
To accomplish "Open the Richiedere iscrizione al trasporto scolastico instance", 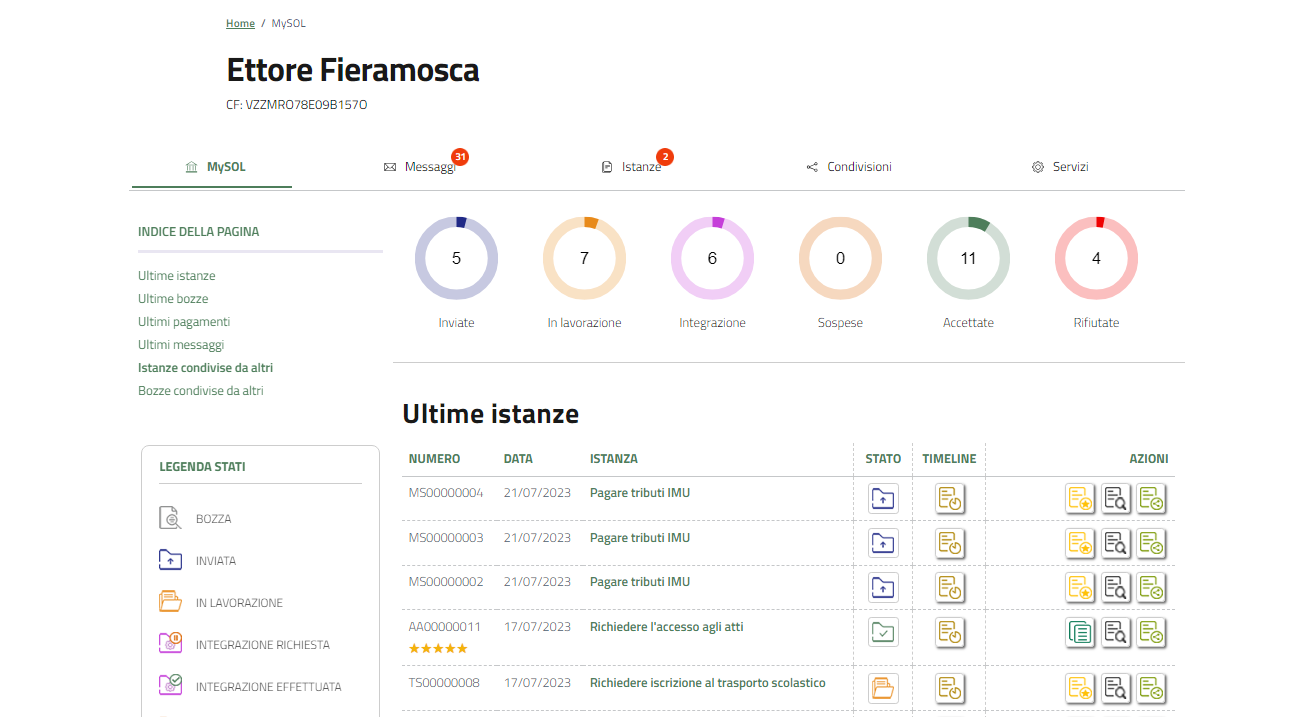I will pyautogui.click(x=707, y=683).
